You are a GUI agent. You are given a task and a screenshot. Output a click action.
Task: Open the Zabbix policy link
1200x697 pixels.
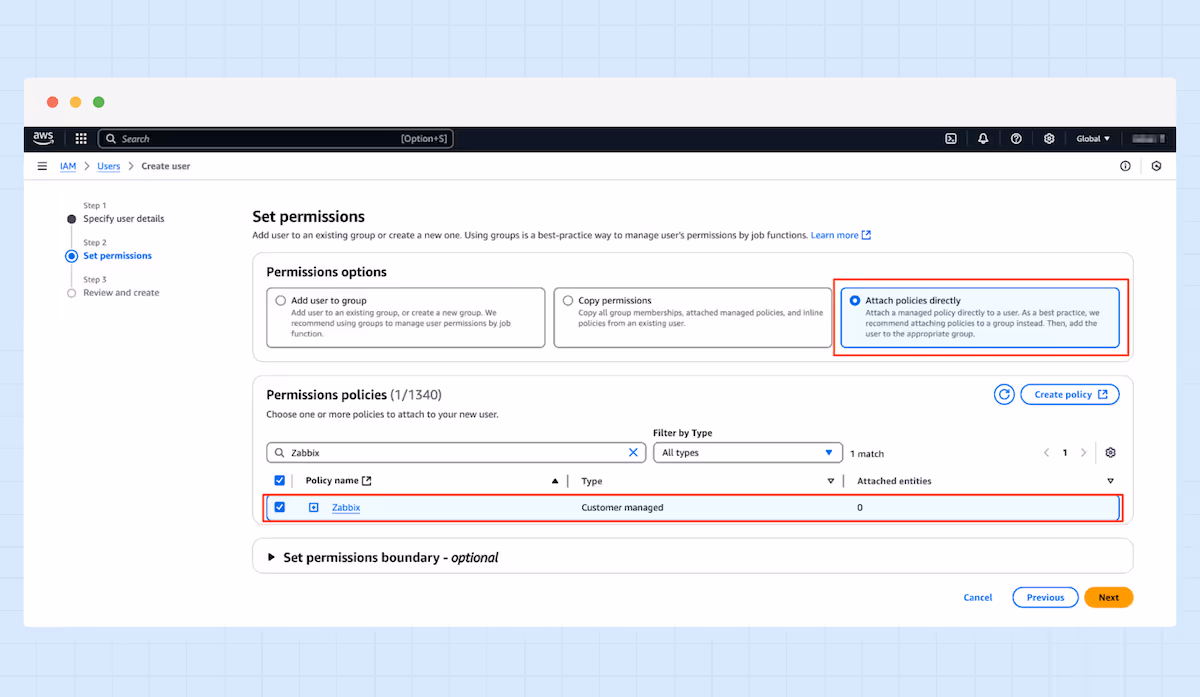pos(346,508)
